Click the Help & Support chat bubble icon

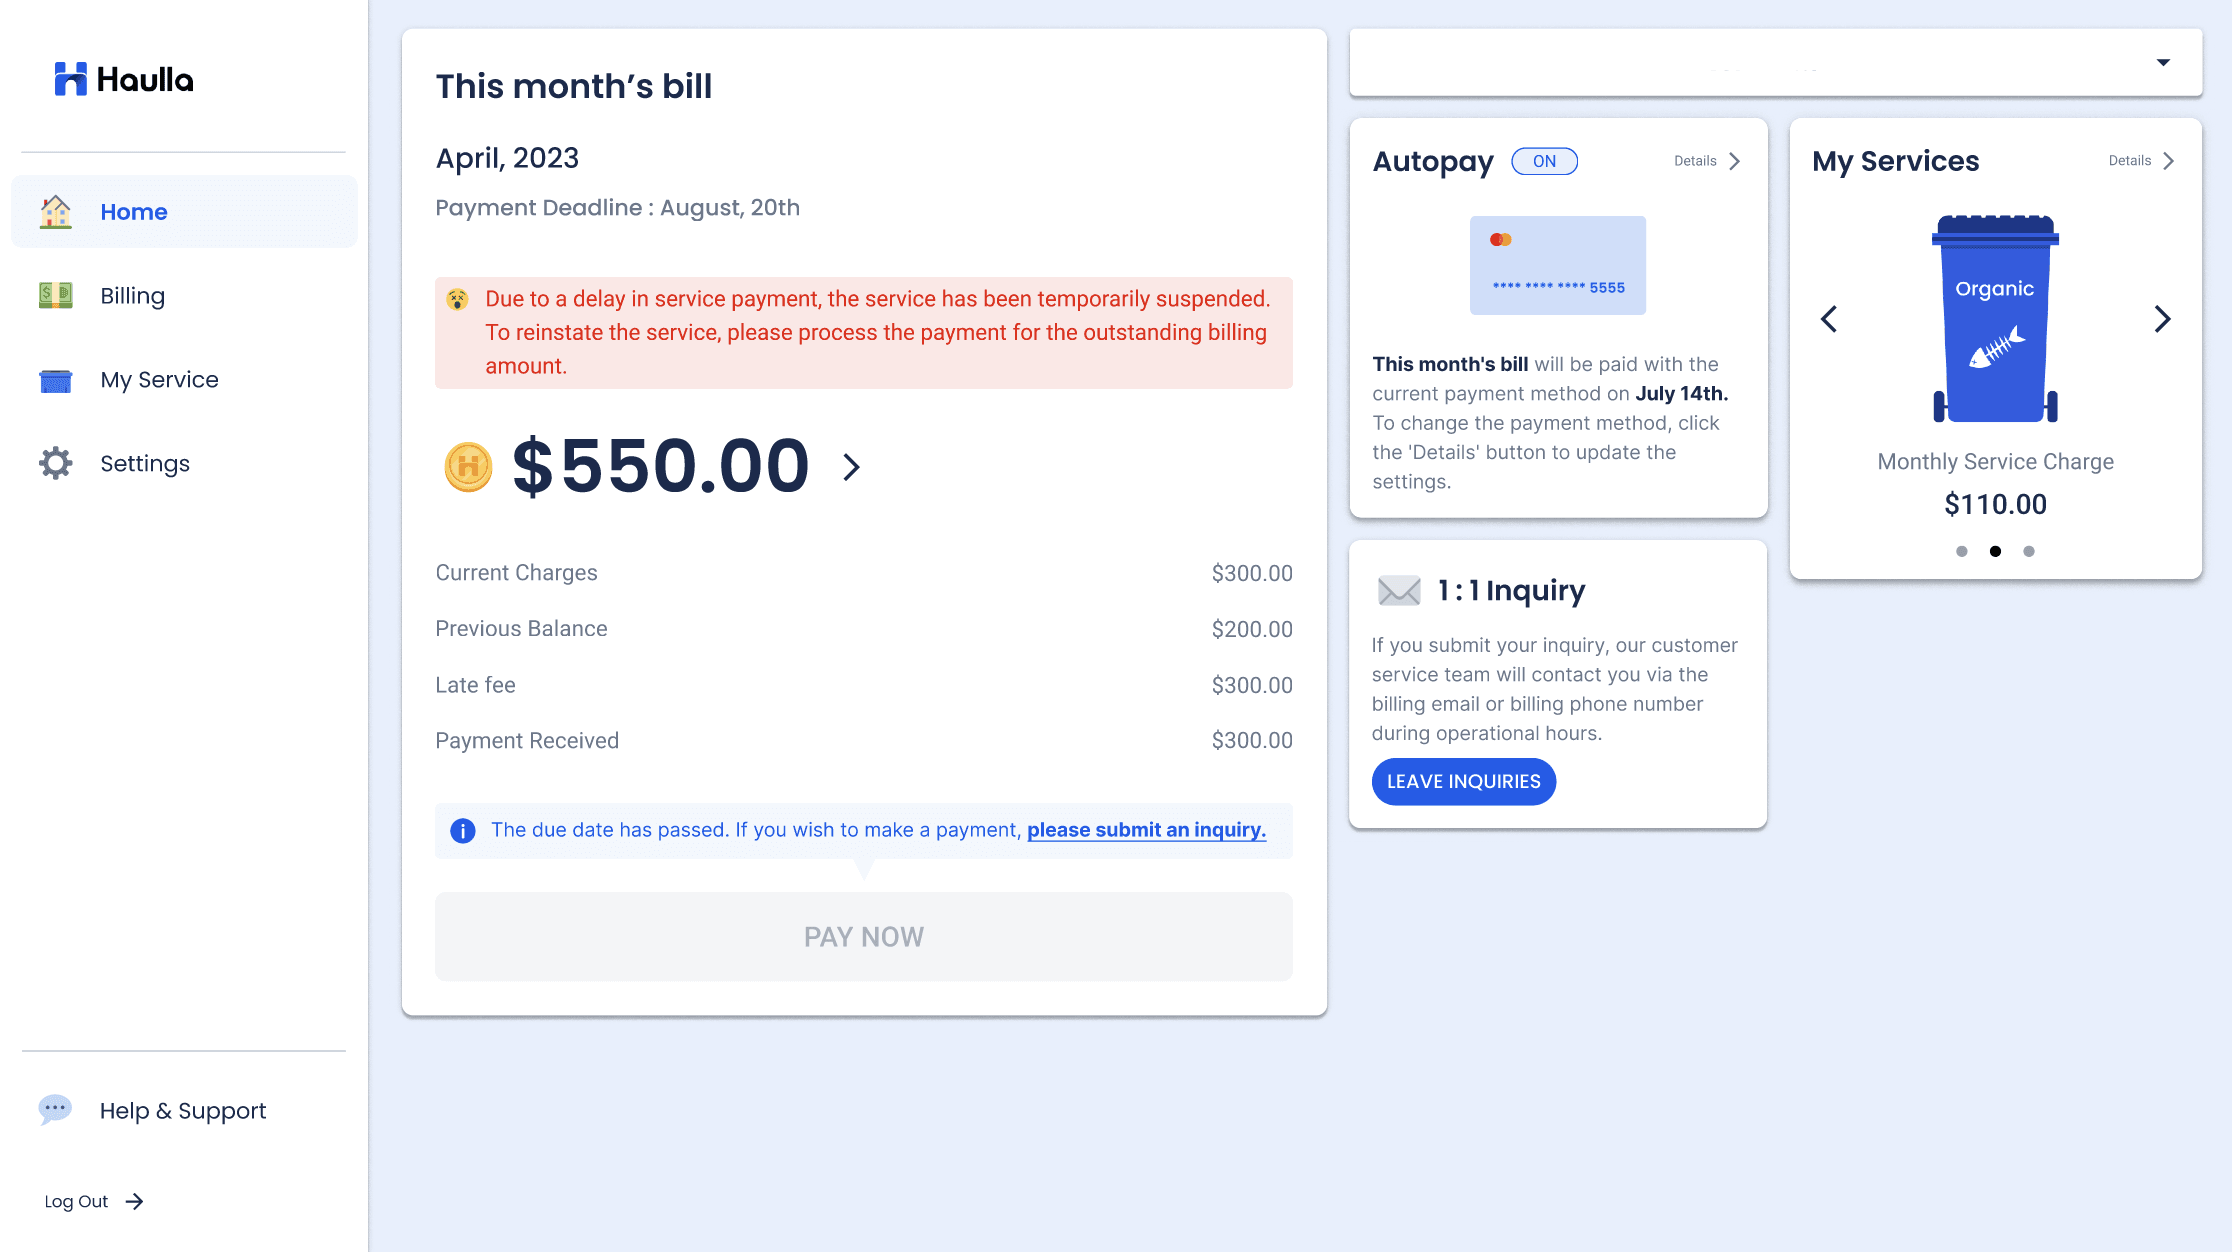55,1109
